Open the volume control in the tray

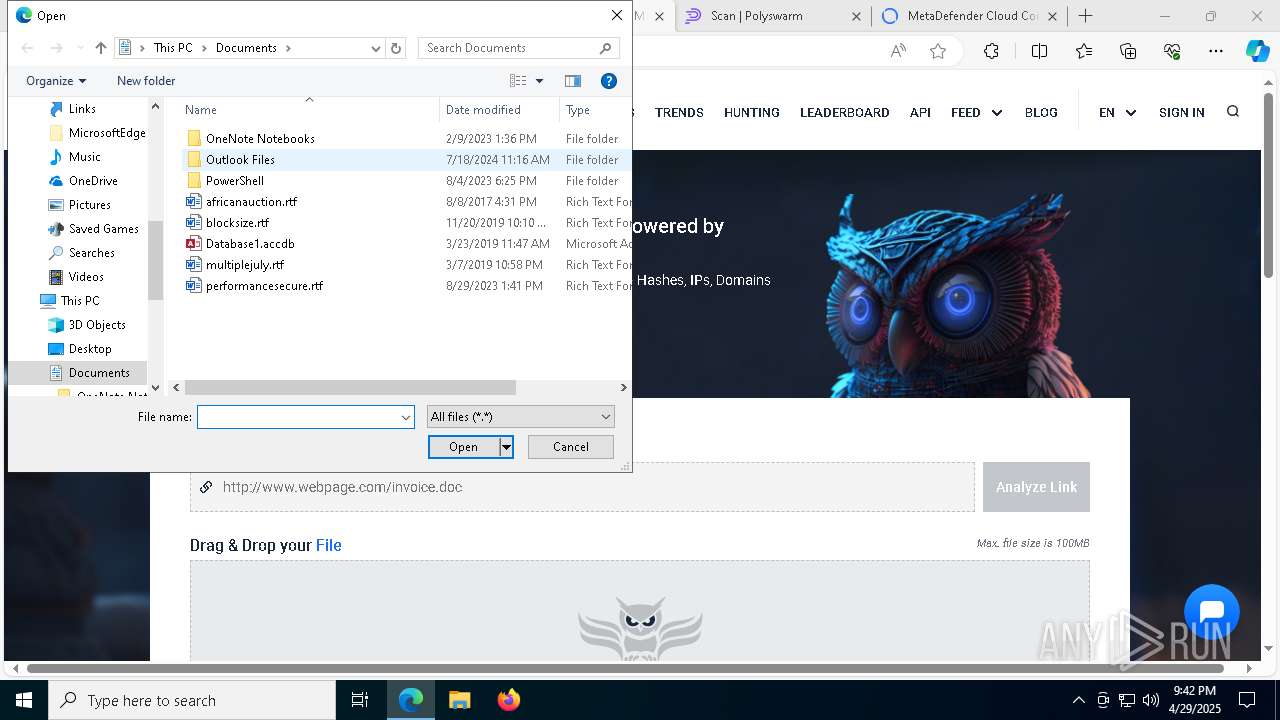[x=1151, y=700]
